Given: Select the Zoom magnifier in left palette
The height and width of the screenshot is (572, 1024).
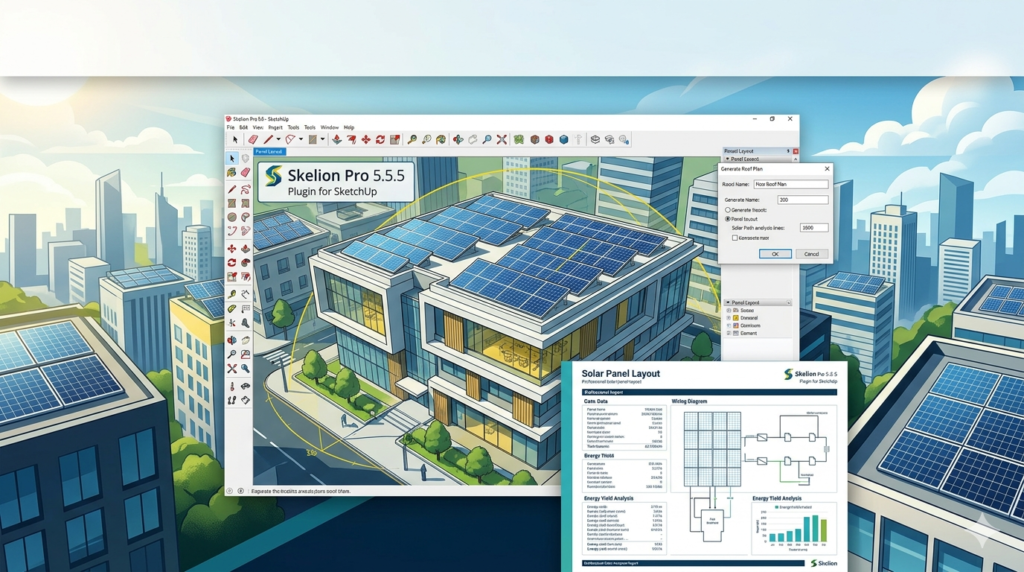Looking at the screenshot, I should pyautogui.click(x=232, y=354).
